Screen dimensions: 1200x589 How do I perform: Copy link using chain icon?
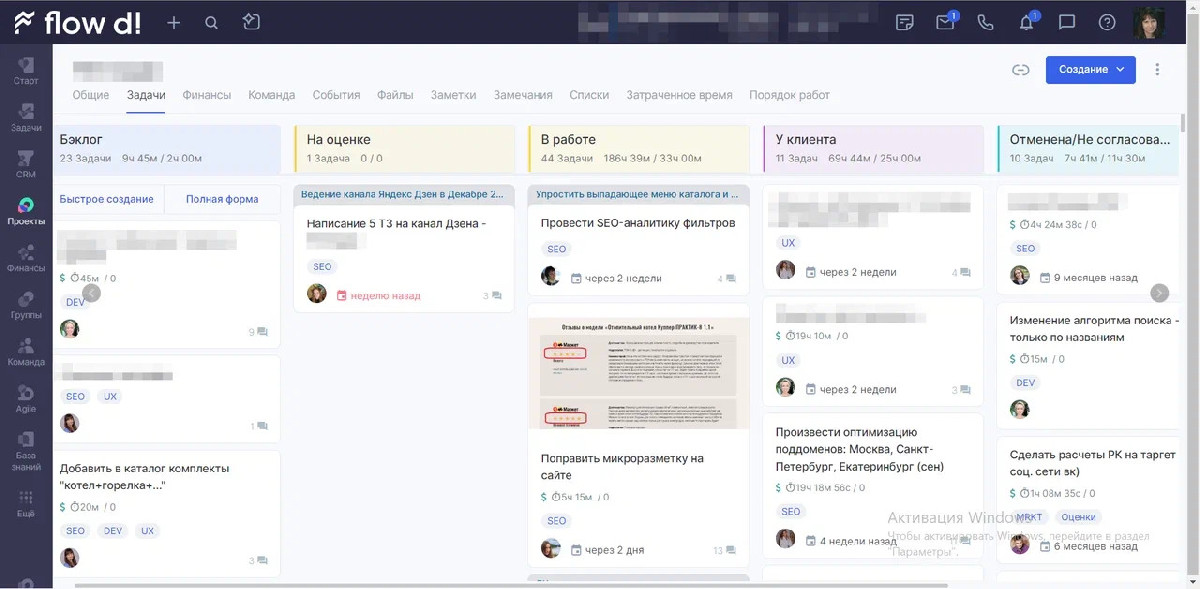point(1020,70)
